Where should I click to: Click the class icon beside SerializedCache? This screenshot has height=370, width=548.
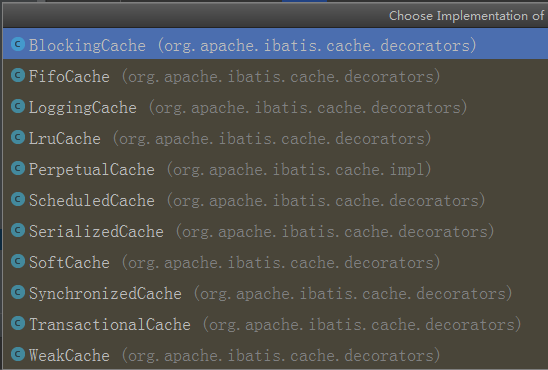click(18, 230)
